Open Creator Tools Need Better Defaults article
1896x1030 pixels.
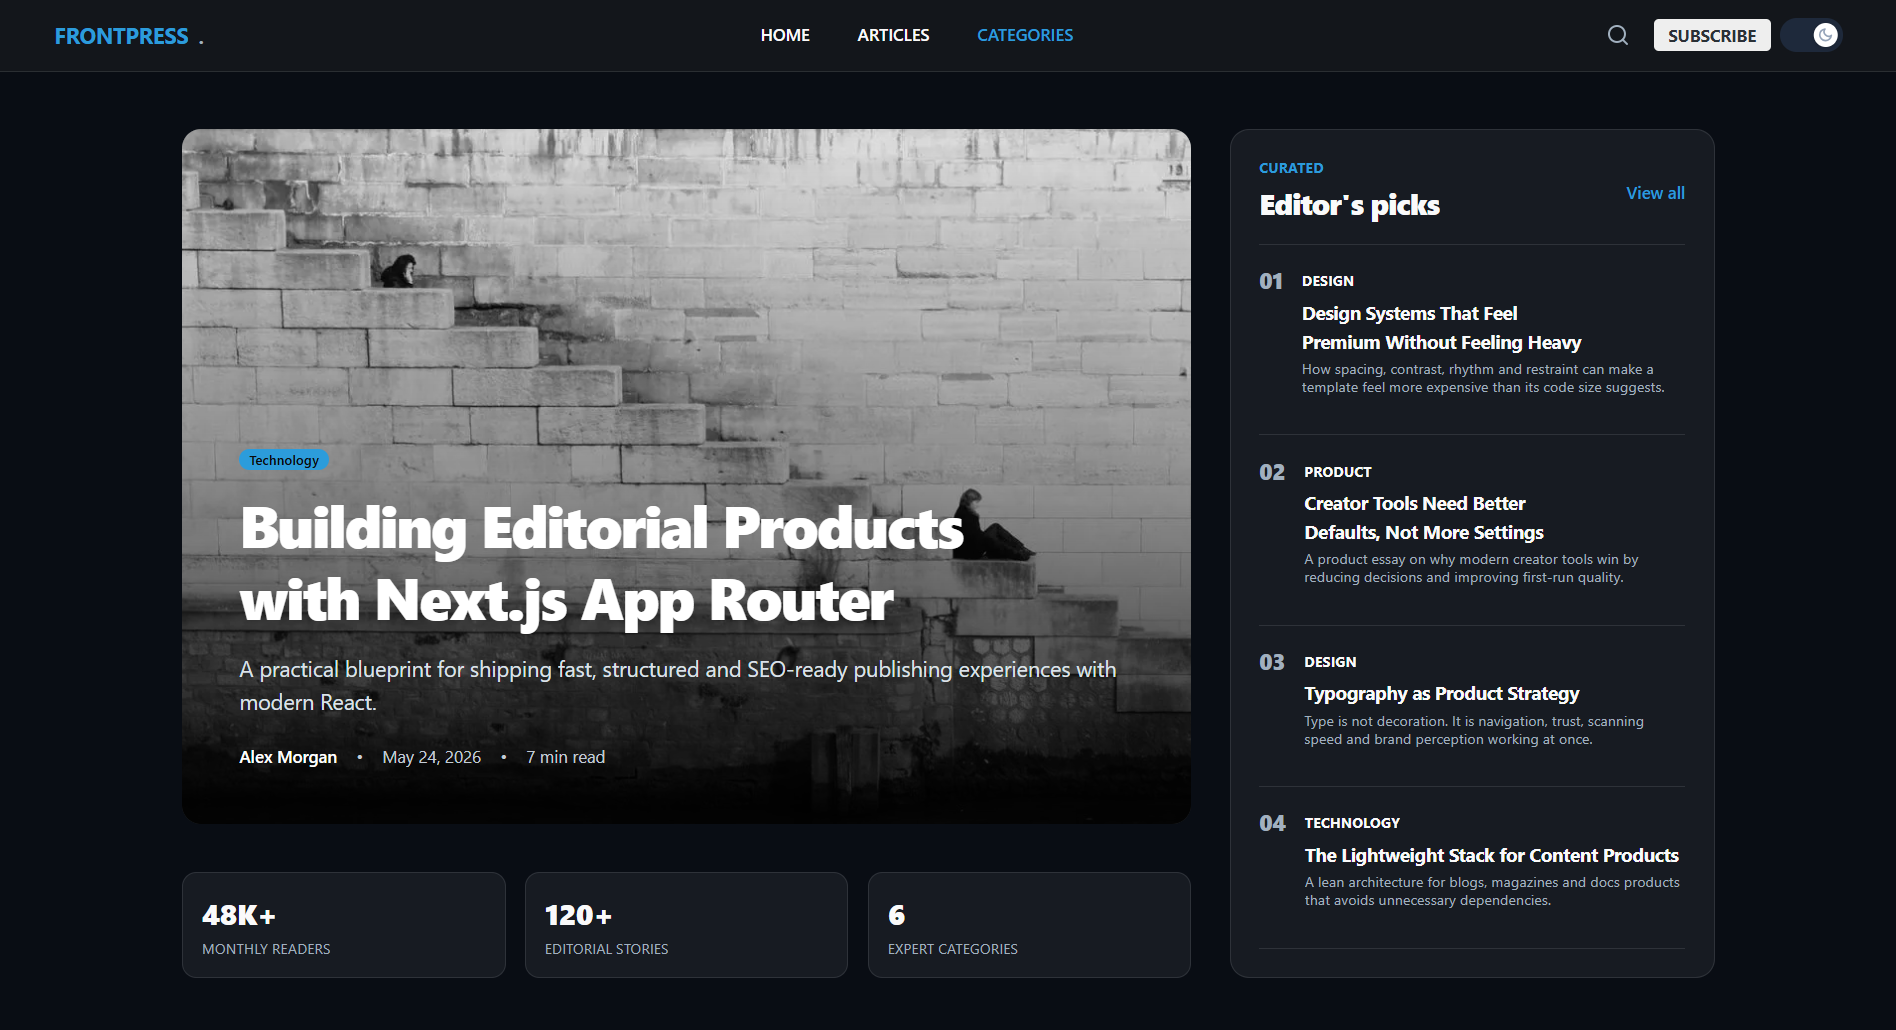click(1424, 518)
